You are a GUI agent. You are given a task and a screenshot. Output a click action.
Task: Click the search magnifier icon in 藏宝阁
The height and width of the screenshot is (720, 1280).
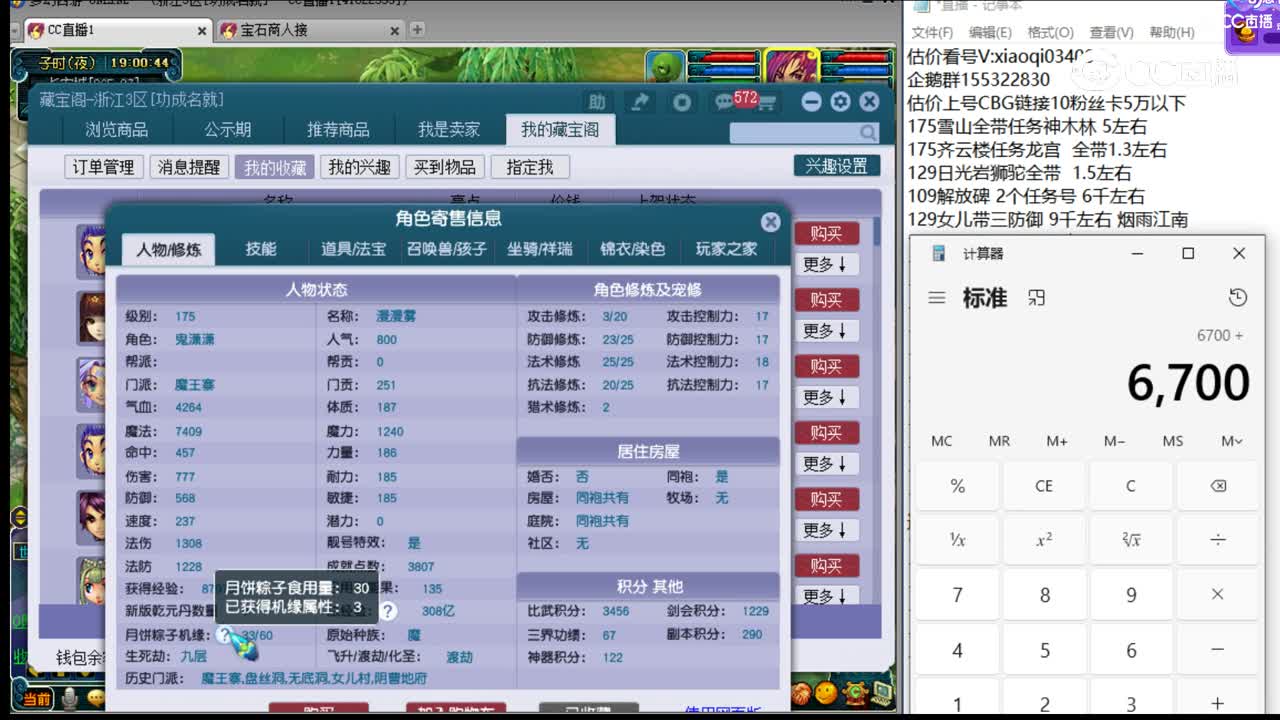click(x=868, y=132)
